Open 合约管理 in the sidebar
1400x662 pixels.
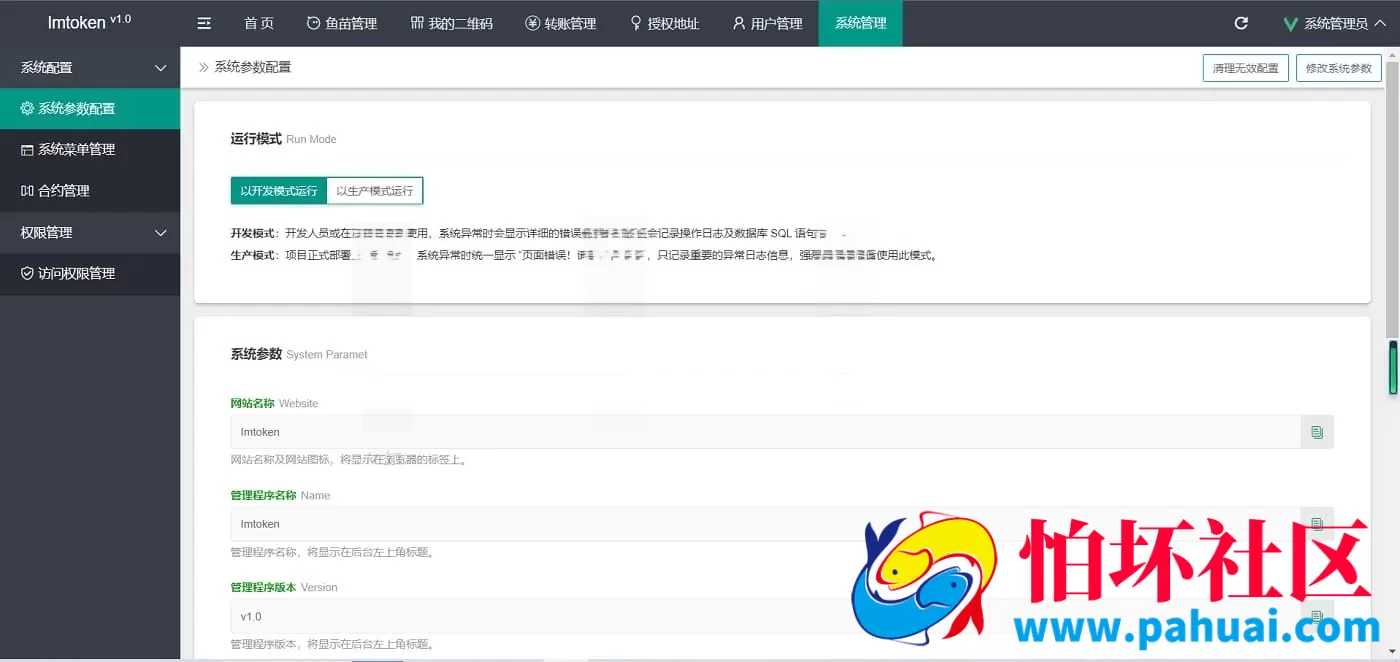90,190
